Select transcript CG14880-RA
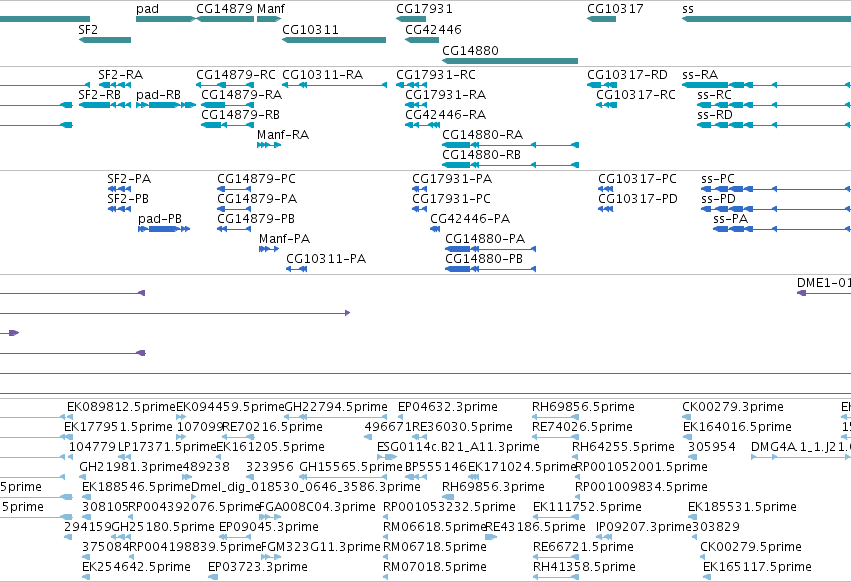Screen dimensions: 851x582 [510, 145]
